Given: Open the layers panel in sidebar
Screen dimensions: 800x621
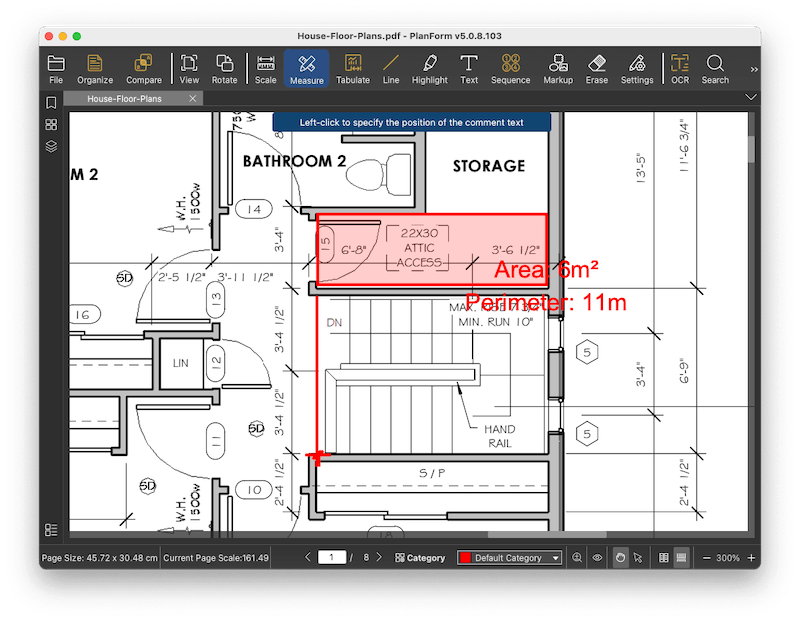Looking at the screenshot, I should (x=51, y=146).
